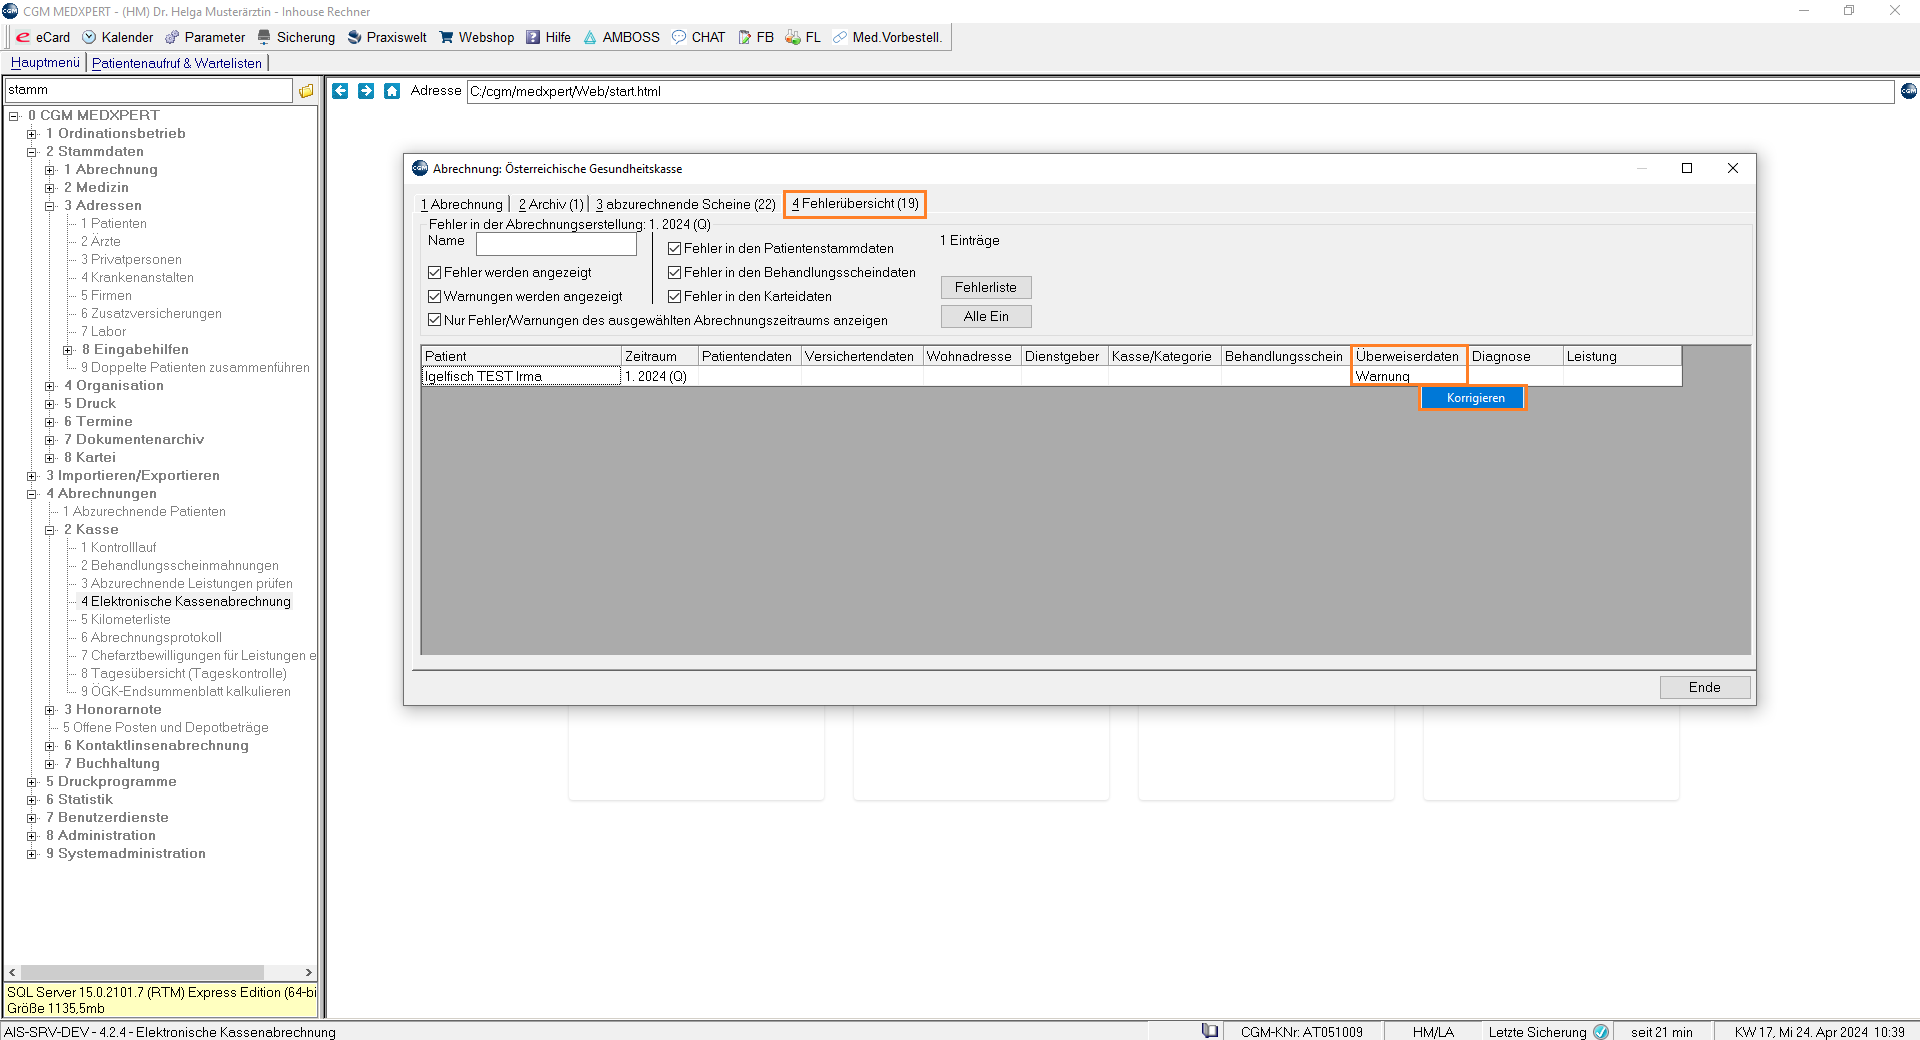Collapse 2 Stammdaten tree node
This screenshot has height=1040, width=1920.
tap(32, 152)
